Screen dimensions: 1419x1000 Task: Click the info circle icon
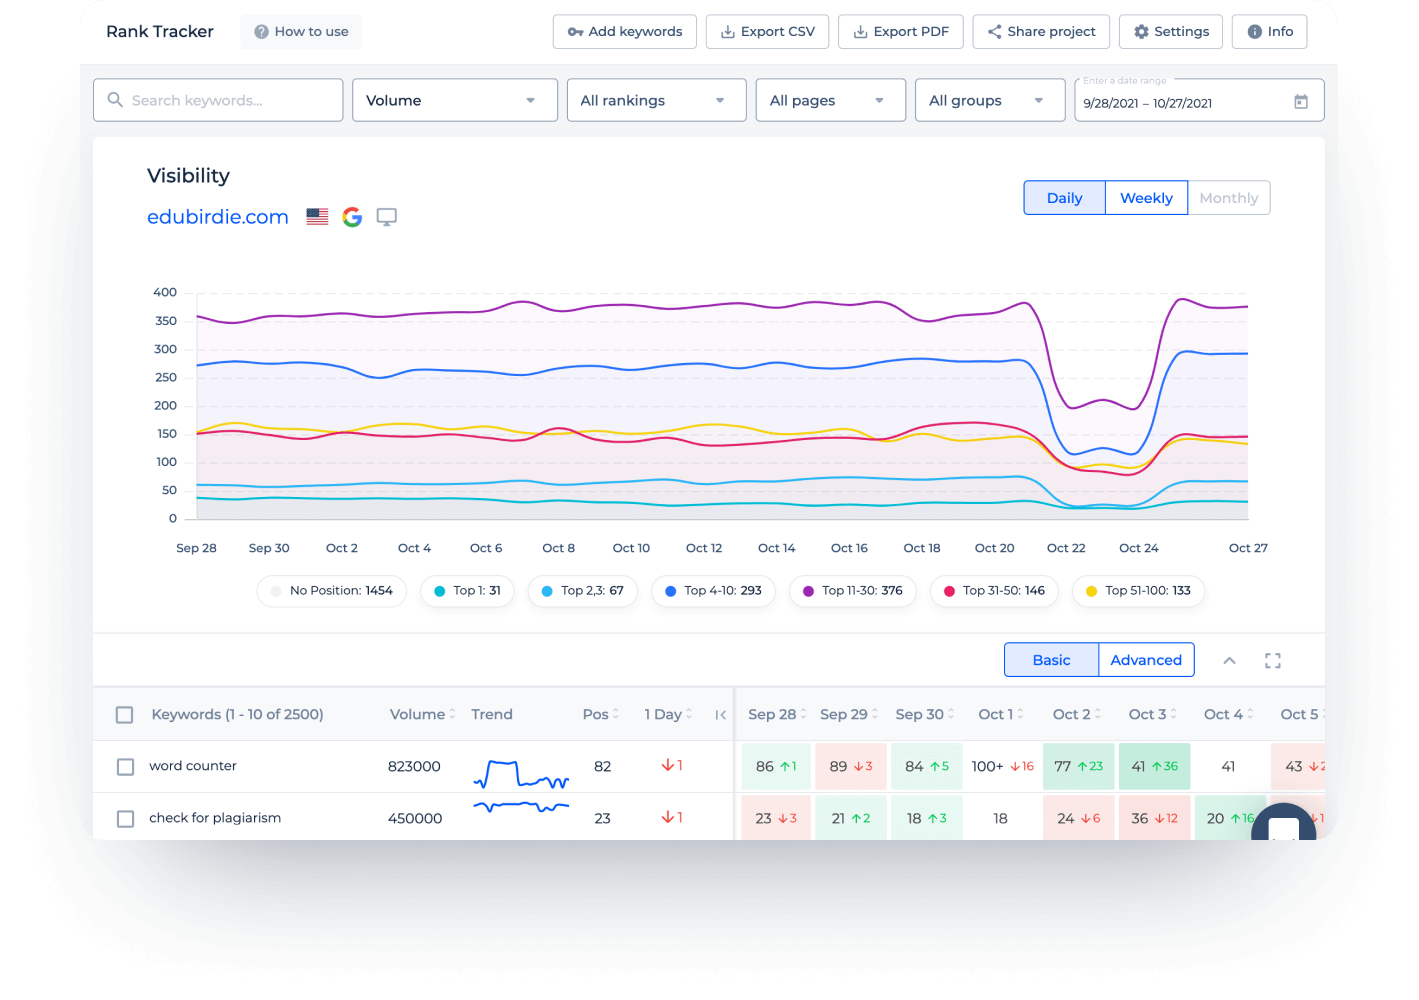click(1254, 32)
